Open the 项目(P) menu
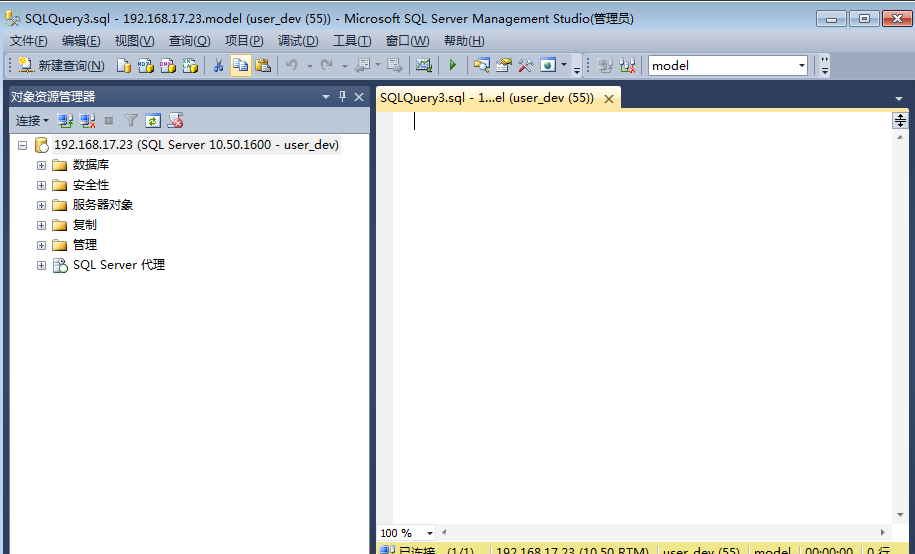This screenshot has height=554, width=915. (x=245, y=41)
